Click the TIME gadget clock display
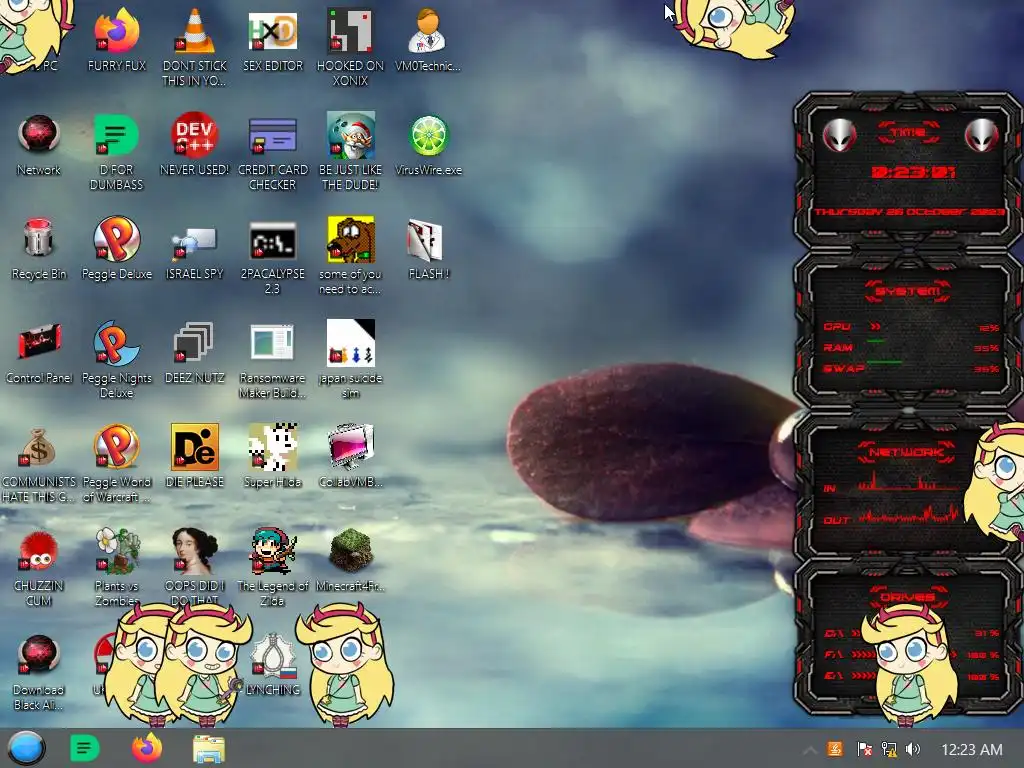Screen dimensions: 1024x768 click(913, 172)
